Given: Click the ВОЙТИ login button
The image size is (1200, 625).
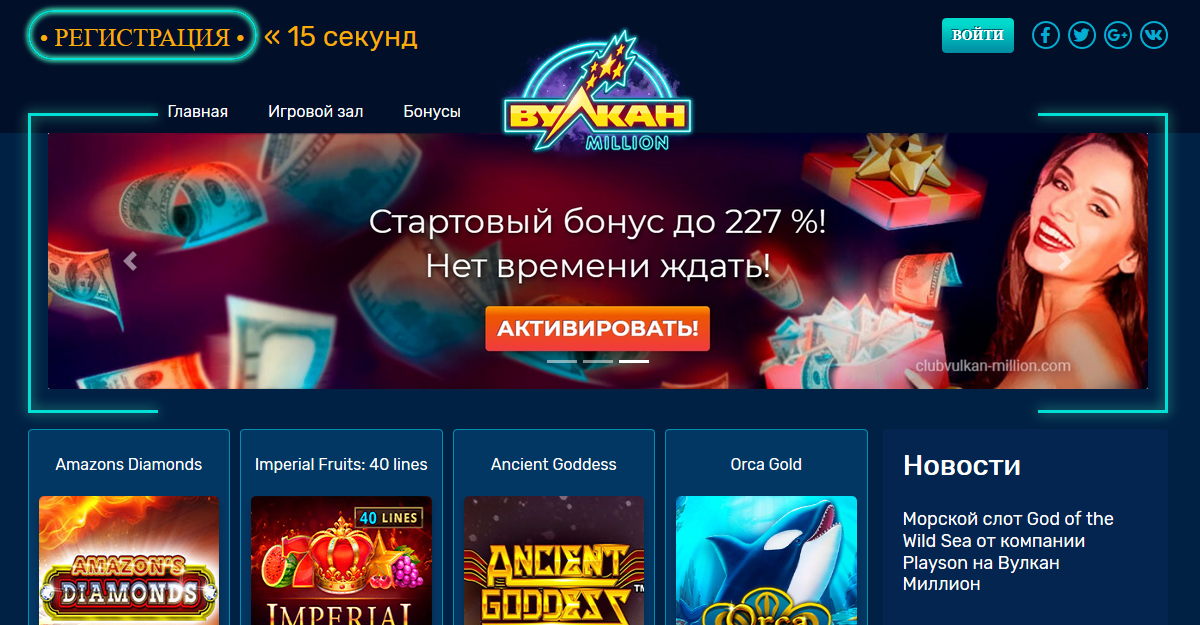Looking at the screenshot, I should (x=978, y=35).
